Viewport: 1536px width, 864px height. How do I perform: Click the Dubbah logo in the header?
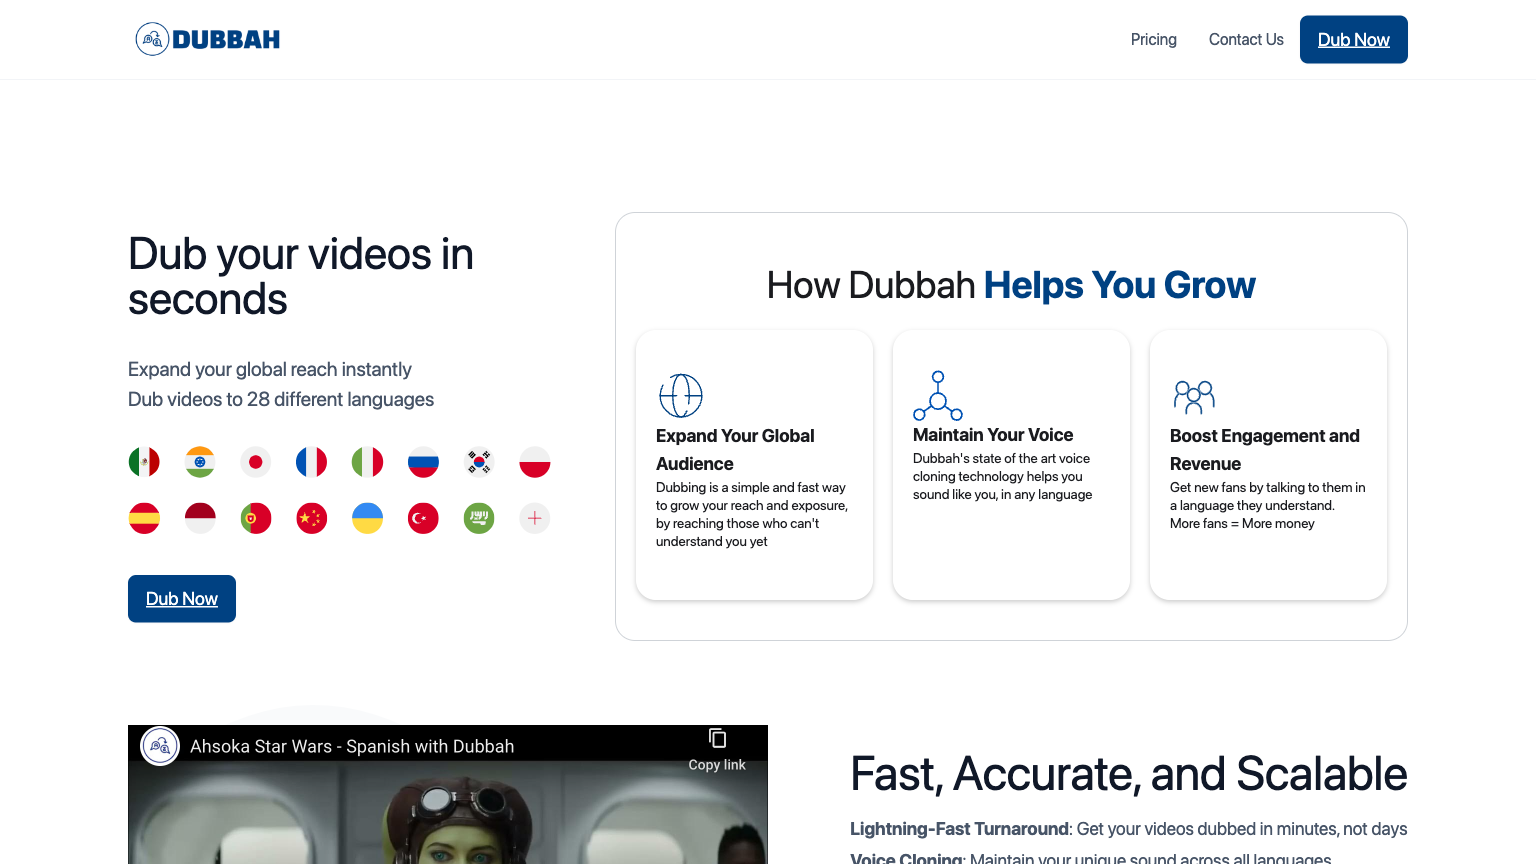(207, 39)
